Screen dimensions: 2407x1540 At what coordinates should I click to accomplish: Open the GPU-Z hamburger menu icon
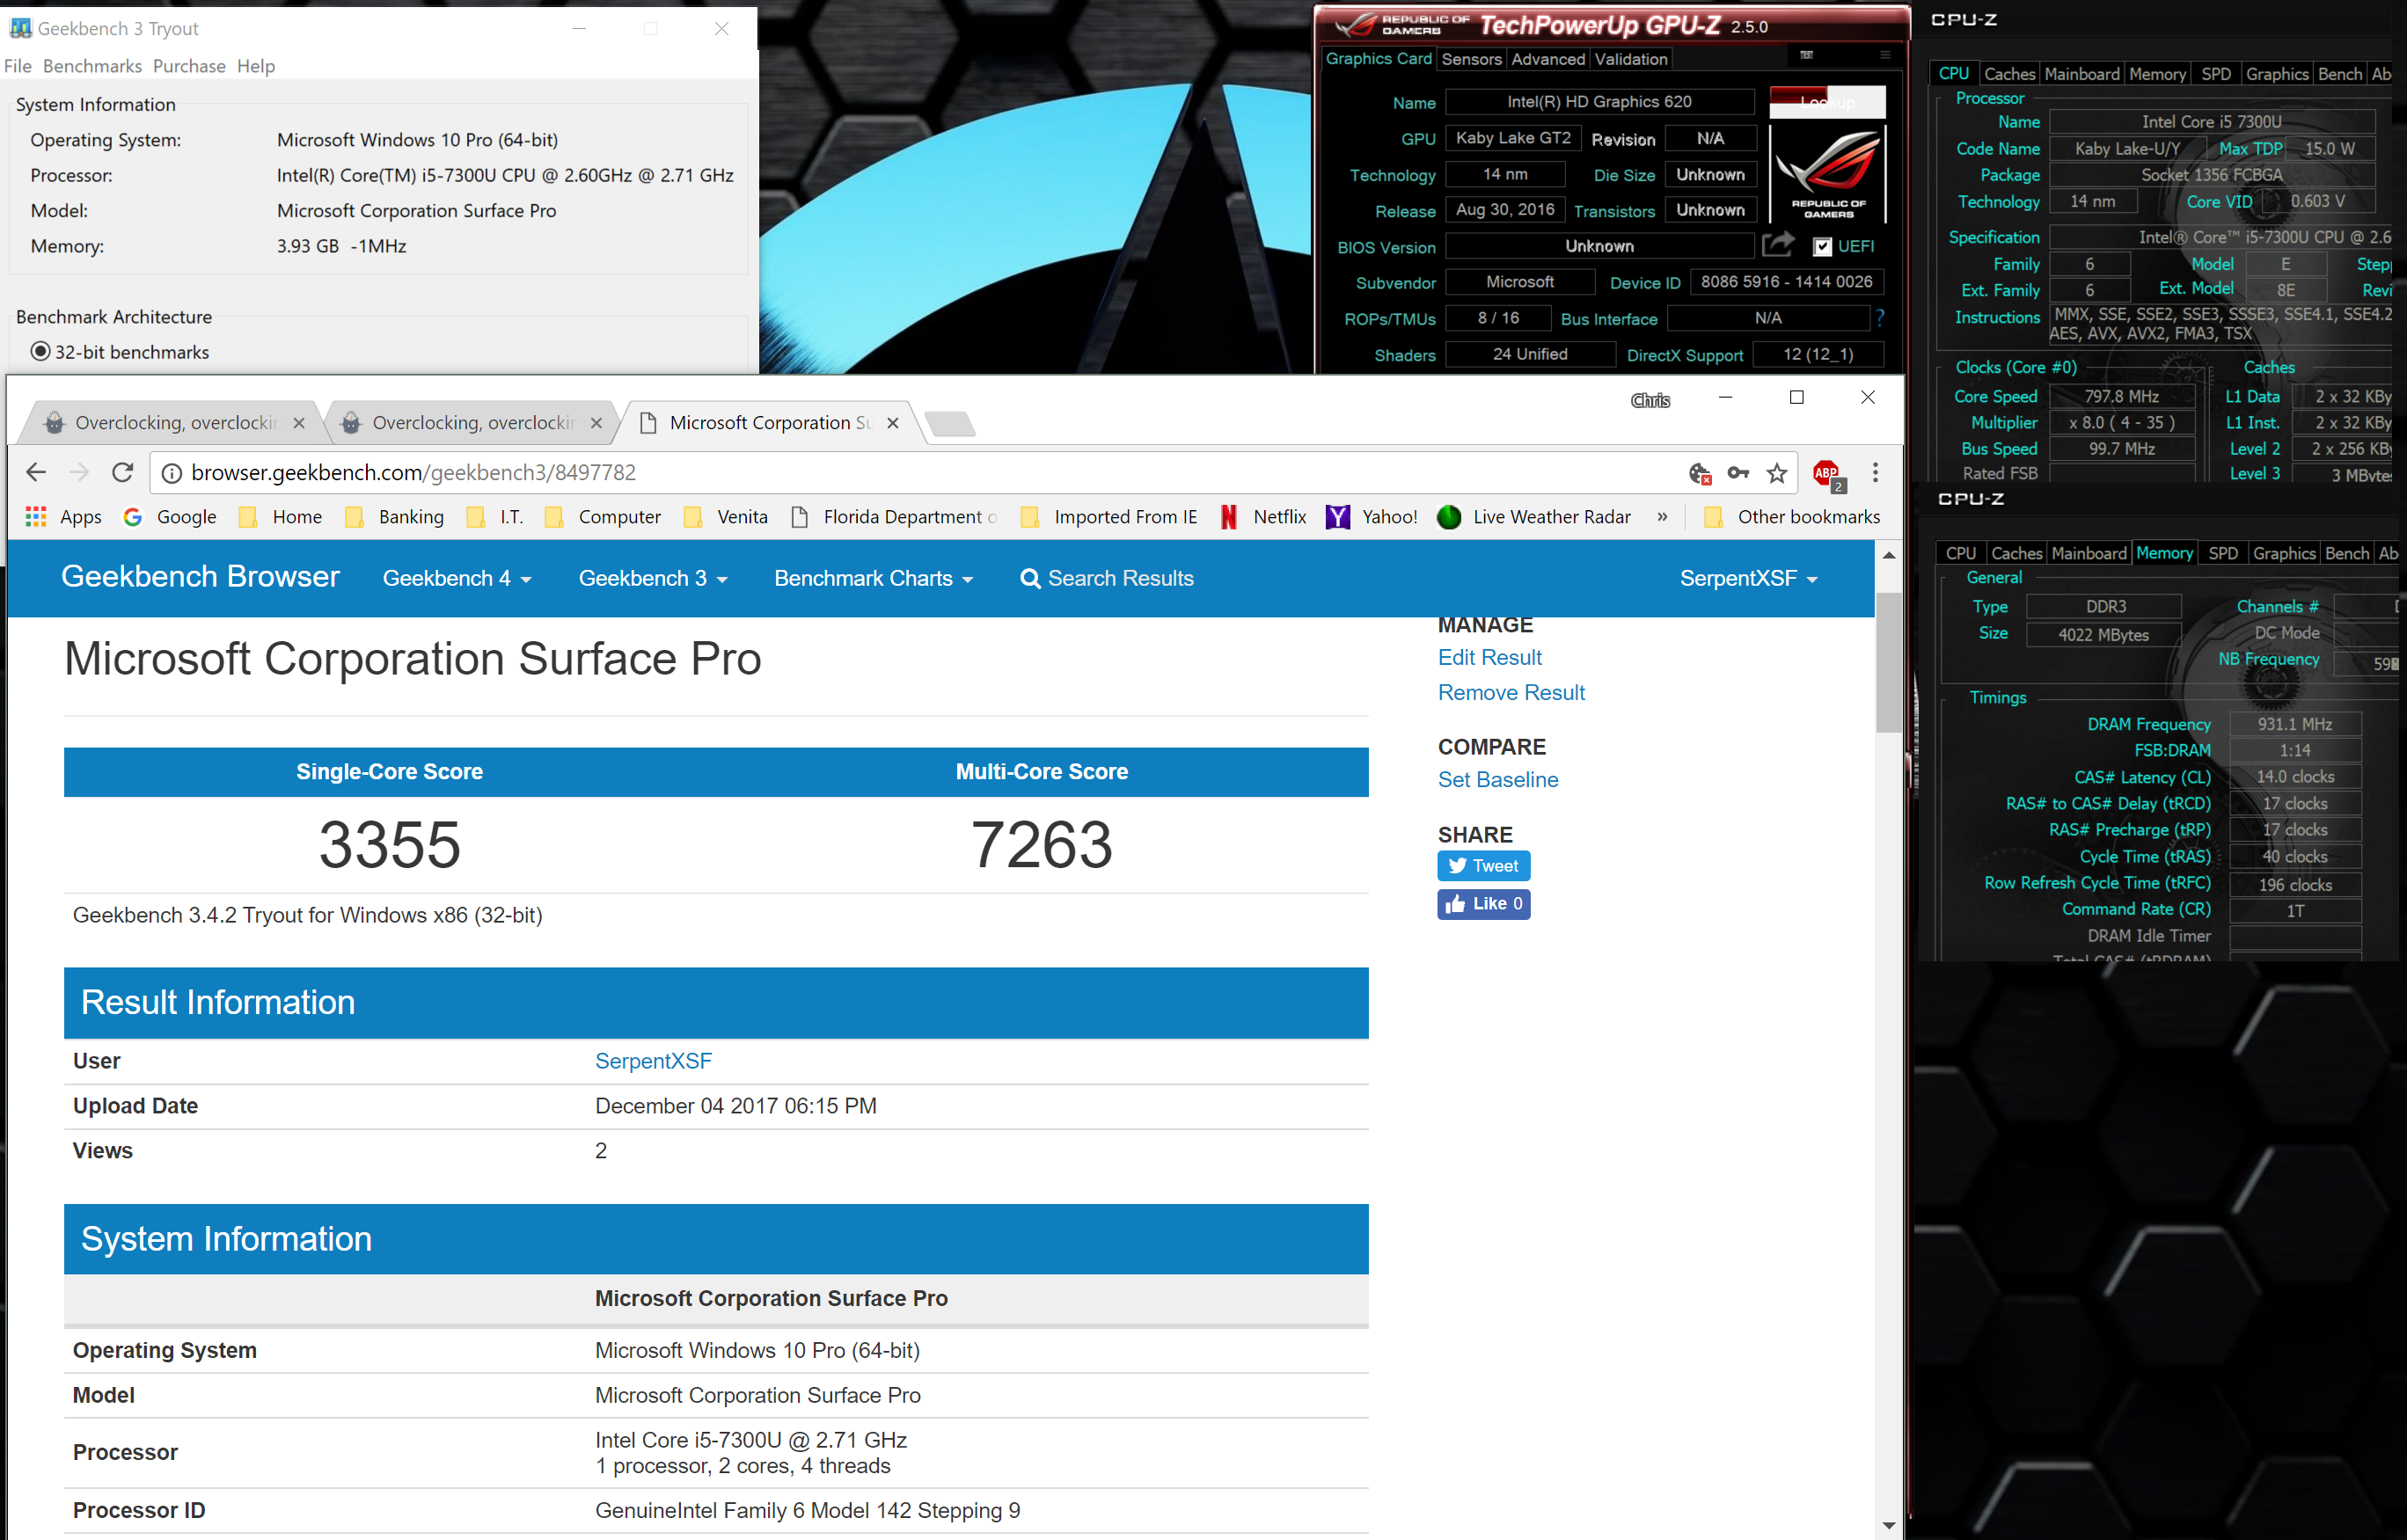1885,55
